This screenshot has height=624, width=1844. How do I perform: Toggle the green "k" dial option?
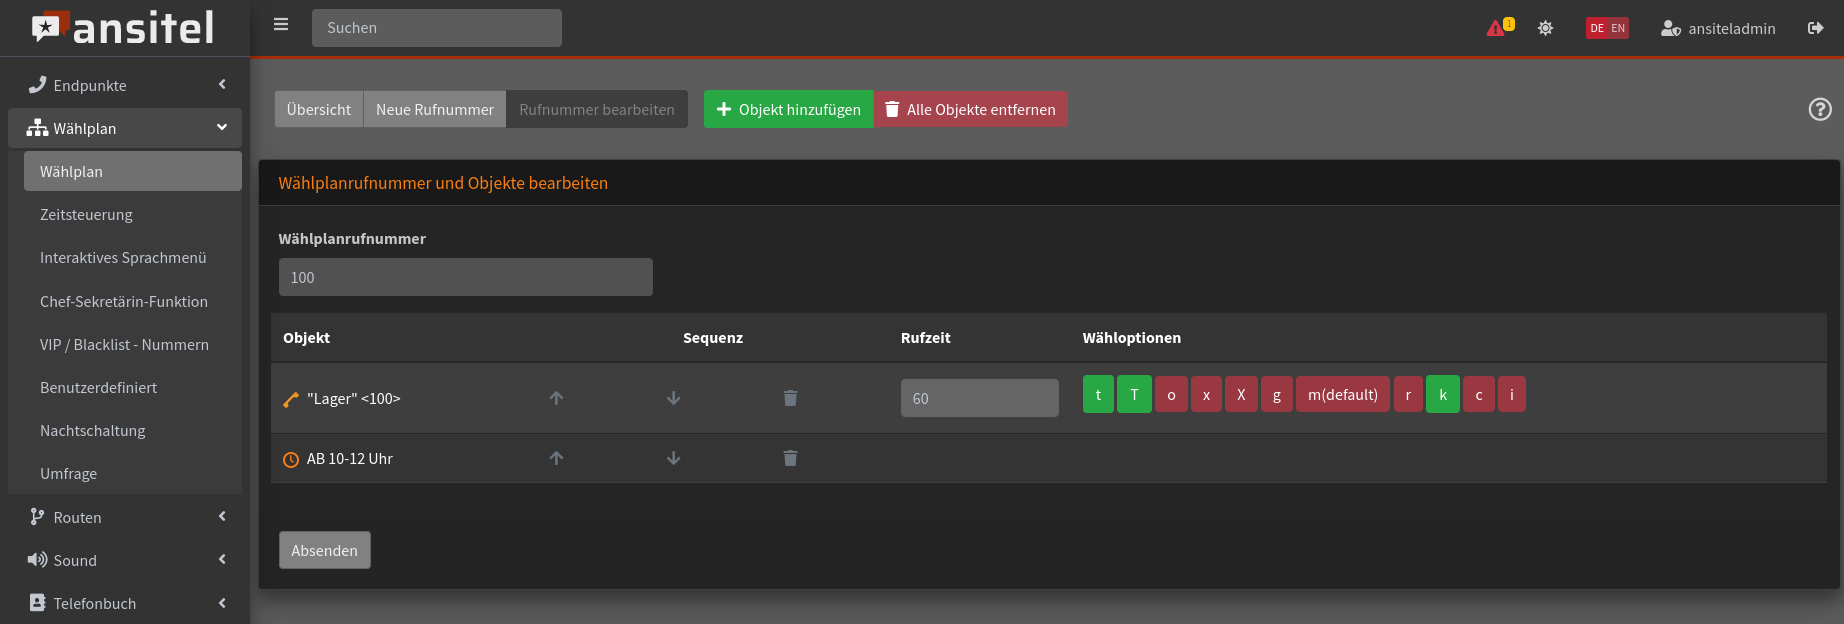[1442, 395]
